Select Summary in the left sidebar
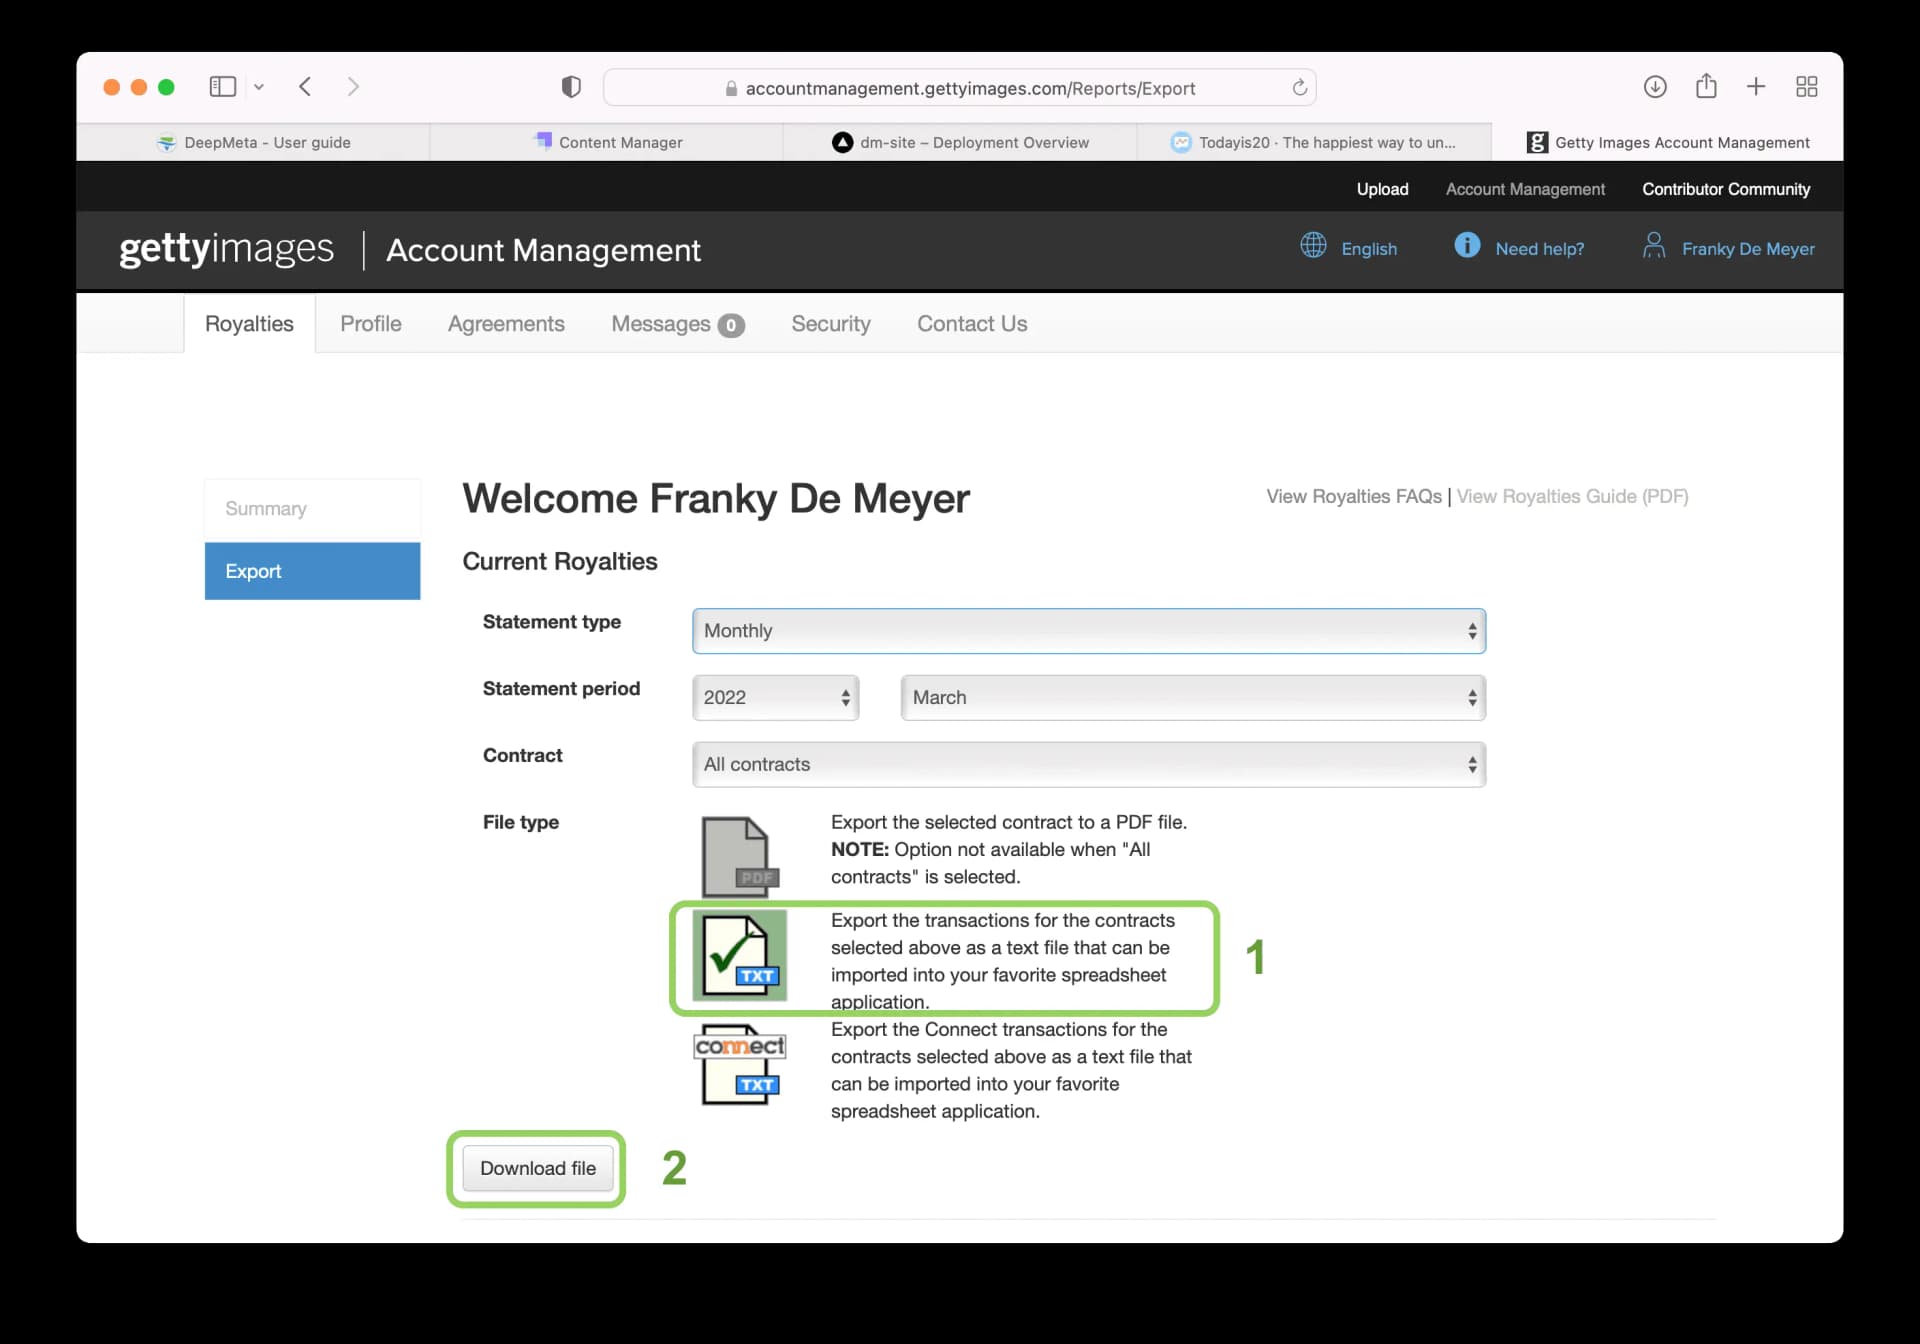This screenshot has height=1344, width=1920. click(x=312, y=509)
